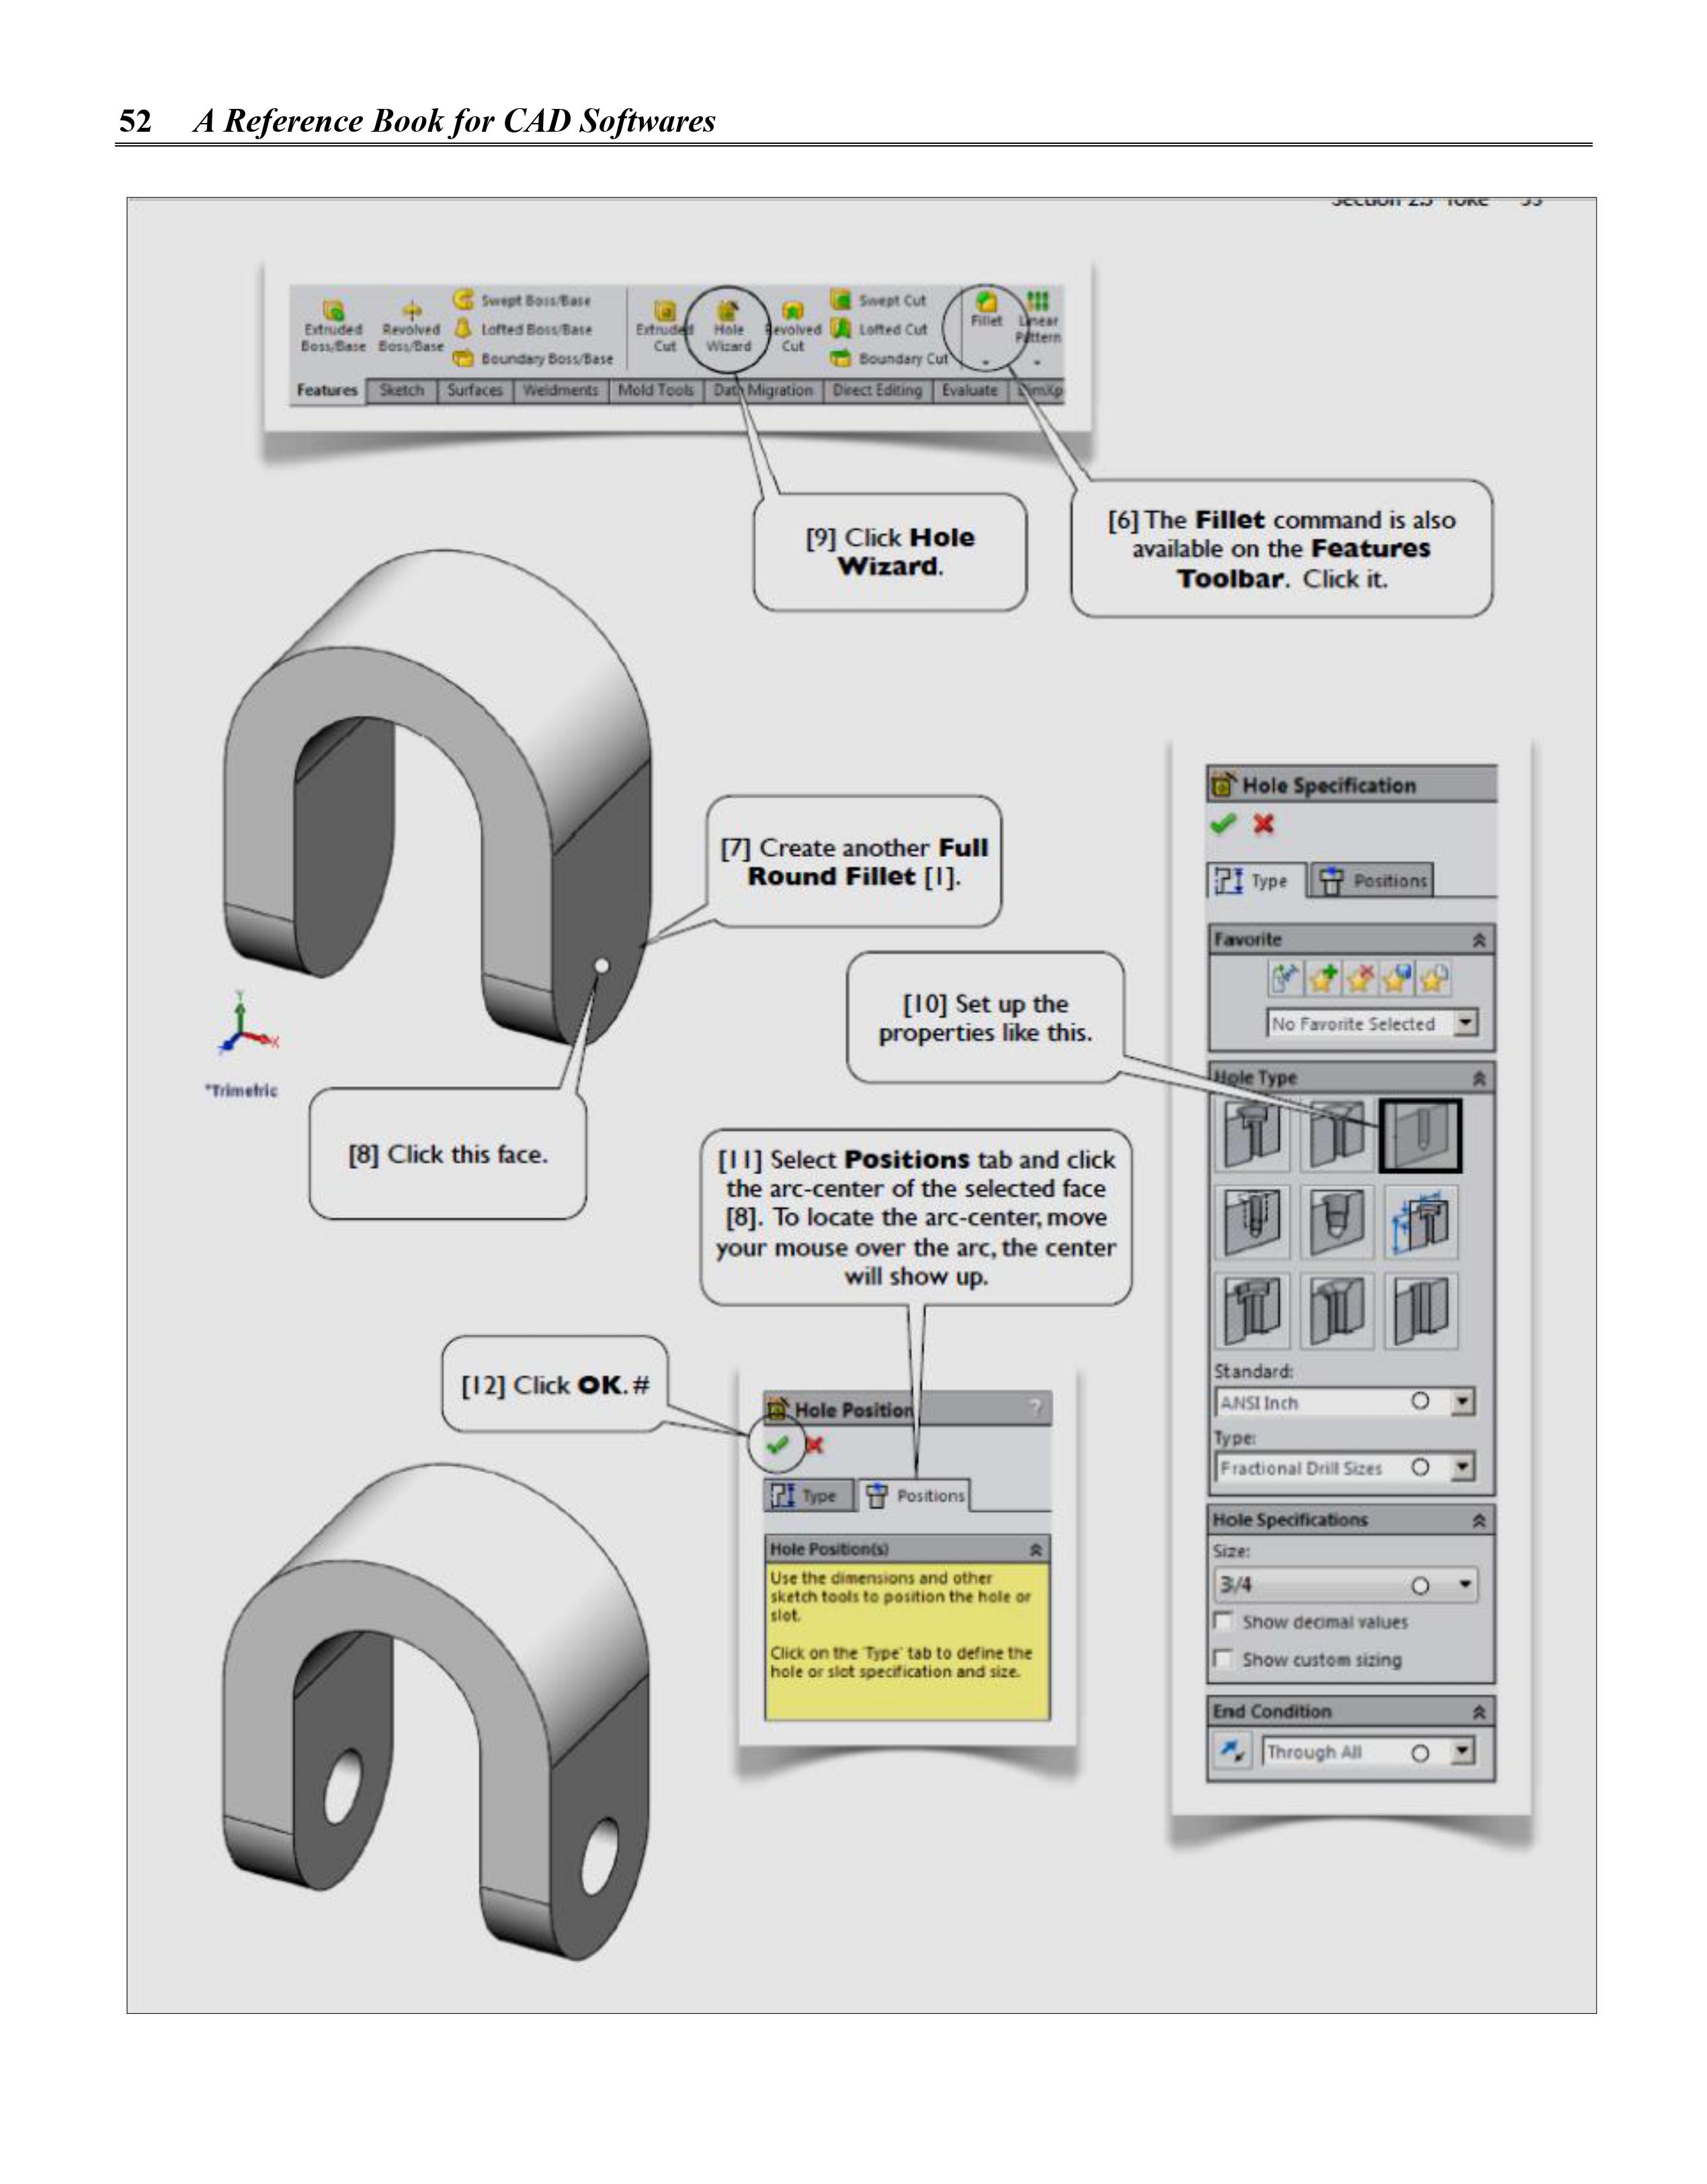Enable Show custom sizing checkbox
This screenshot has height=2184, width=1707.
(x=1223, y=1659)
